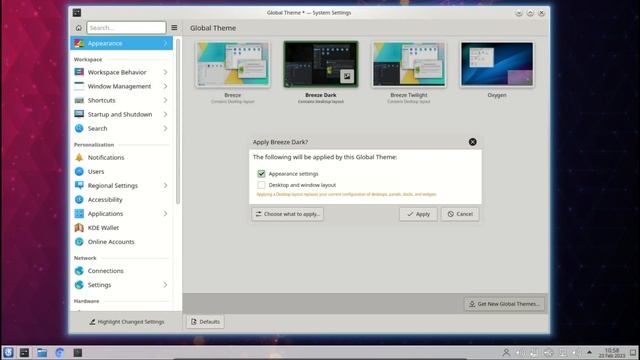This screenshot has height=360, width=640.
Task: Click the Defaults button
Action: click(205, 322)
